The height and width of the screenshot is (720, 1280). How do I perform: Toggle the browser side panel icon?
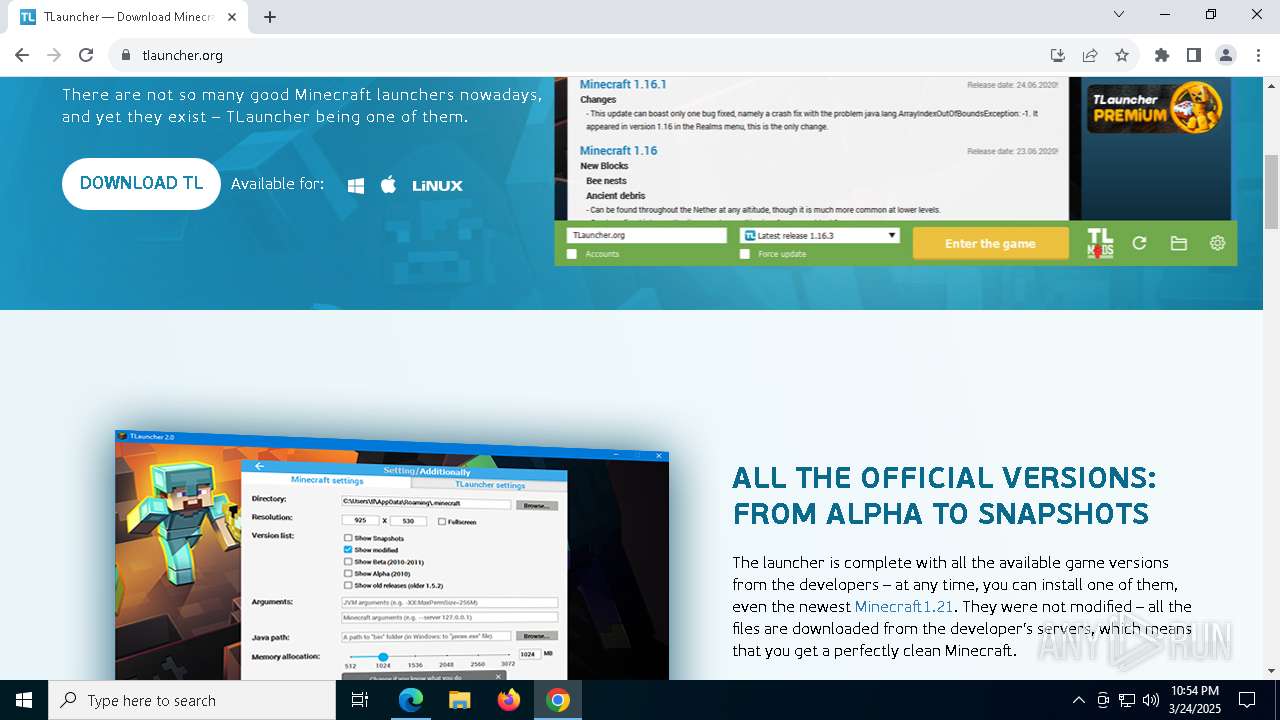coord(1194,55)
